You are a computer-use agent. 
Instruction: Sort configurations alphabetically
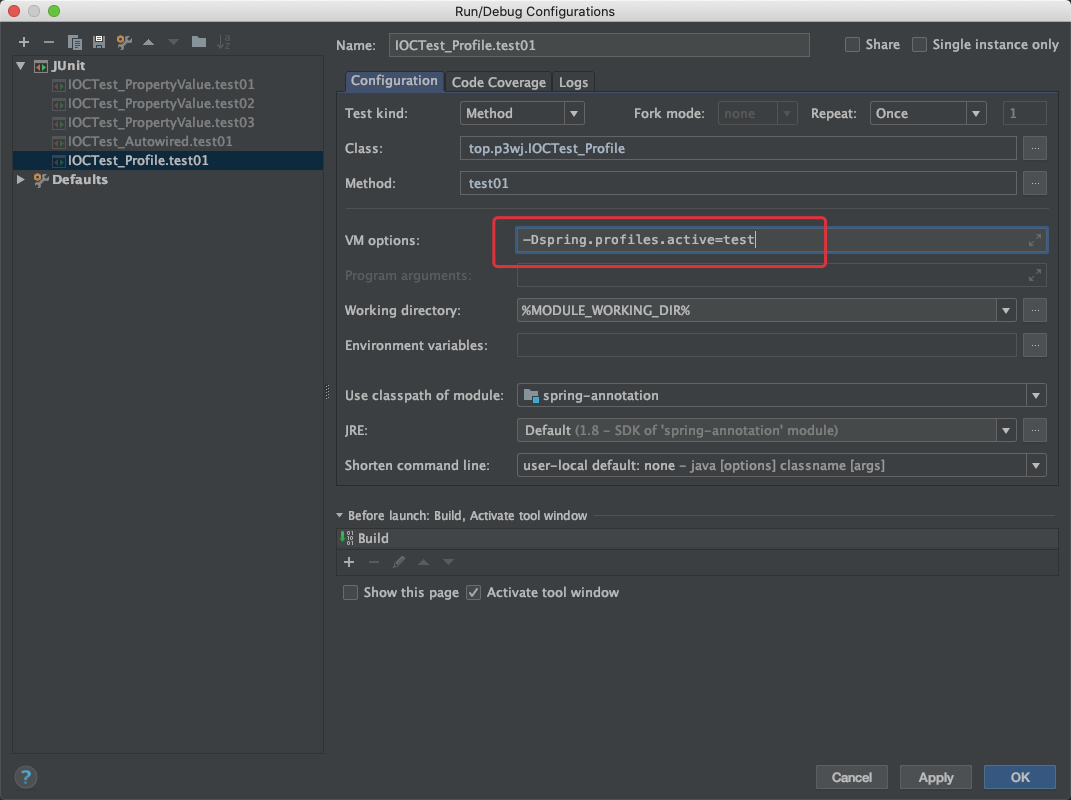tap(223, 42)
